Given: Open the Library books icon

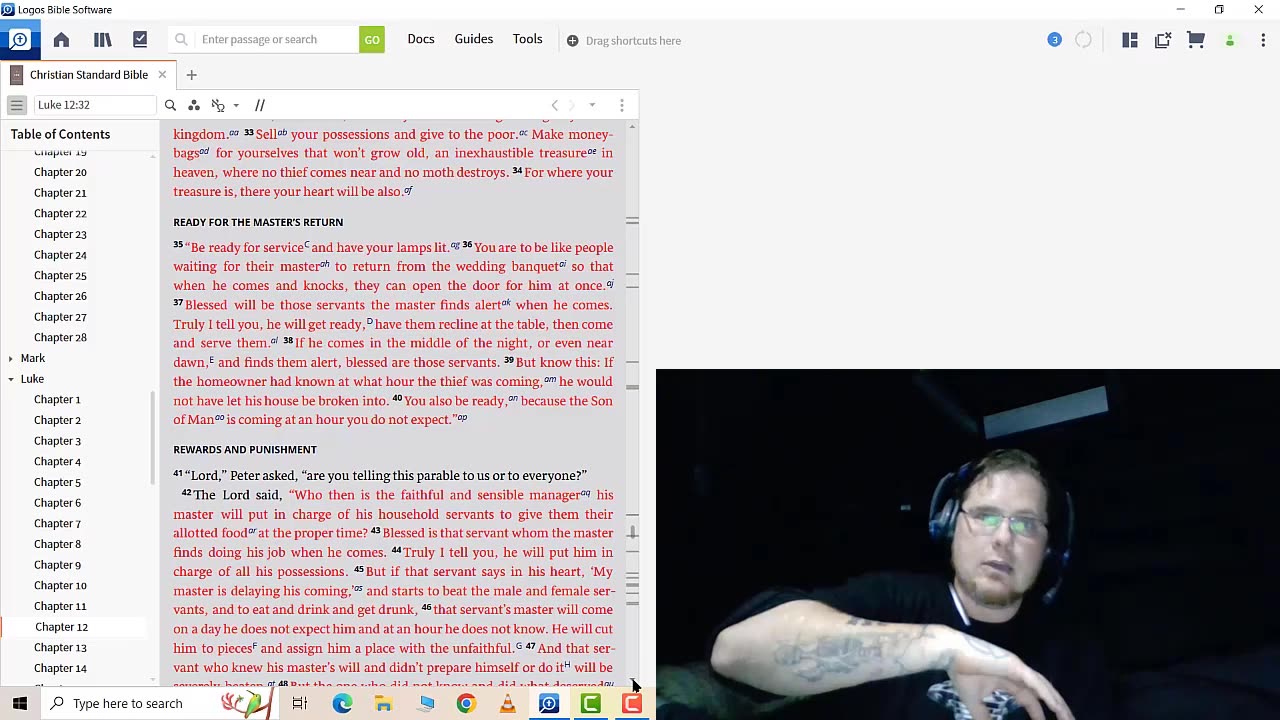Looking at the screenshot, I should [x=102, y=40].
